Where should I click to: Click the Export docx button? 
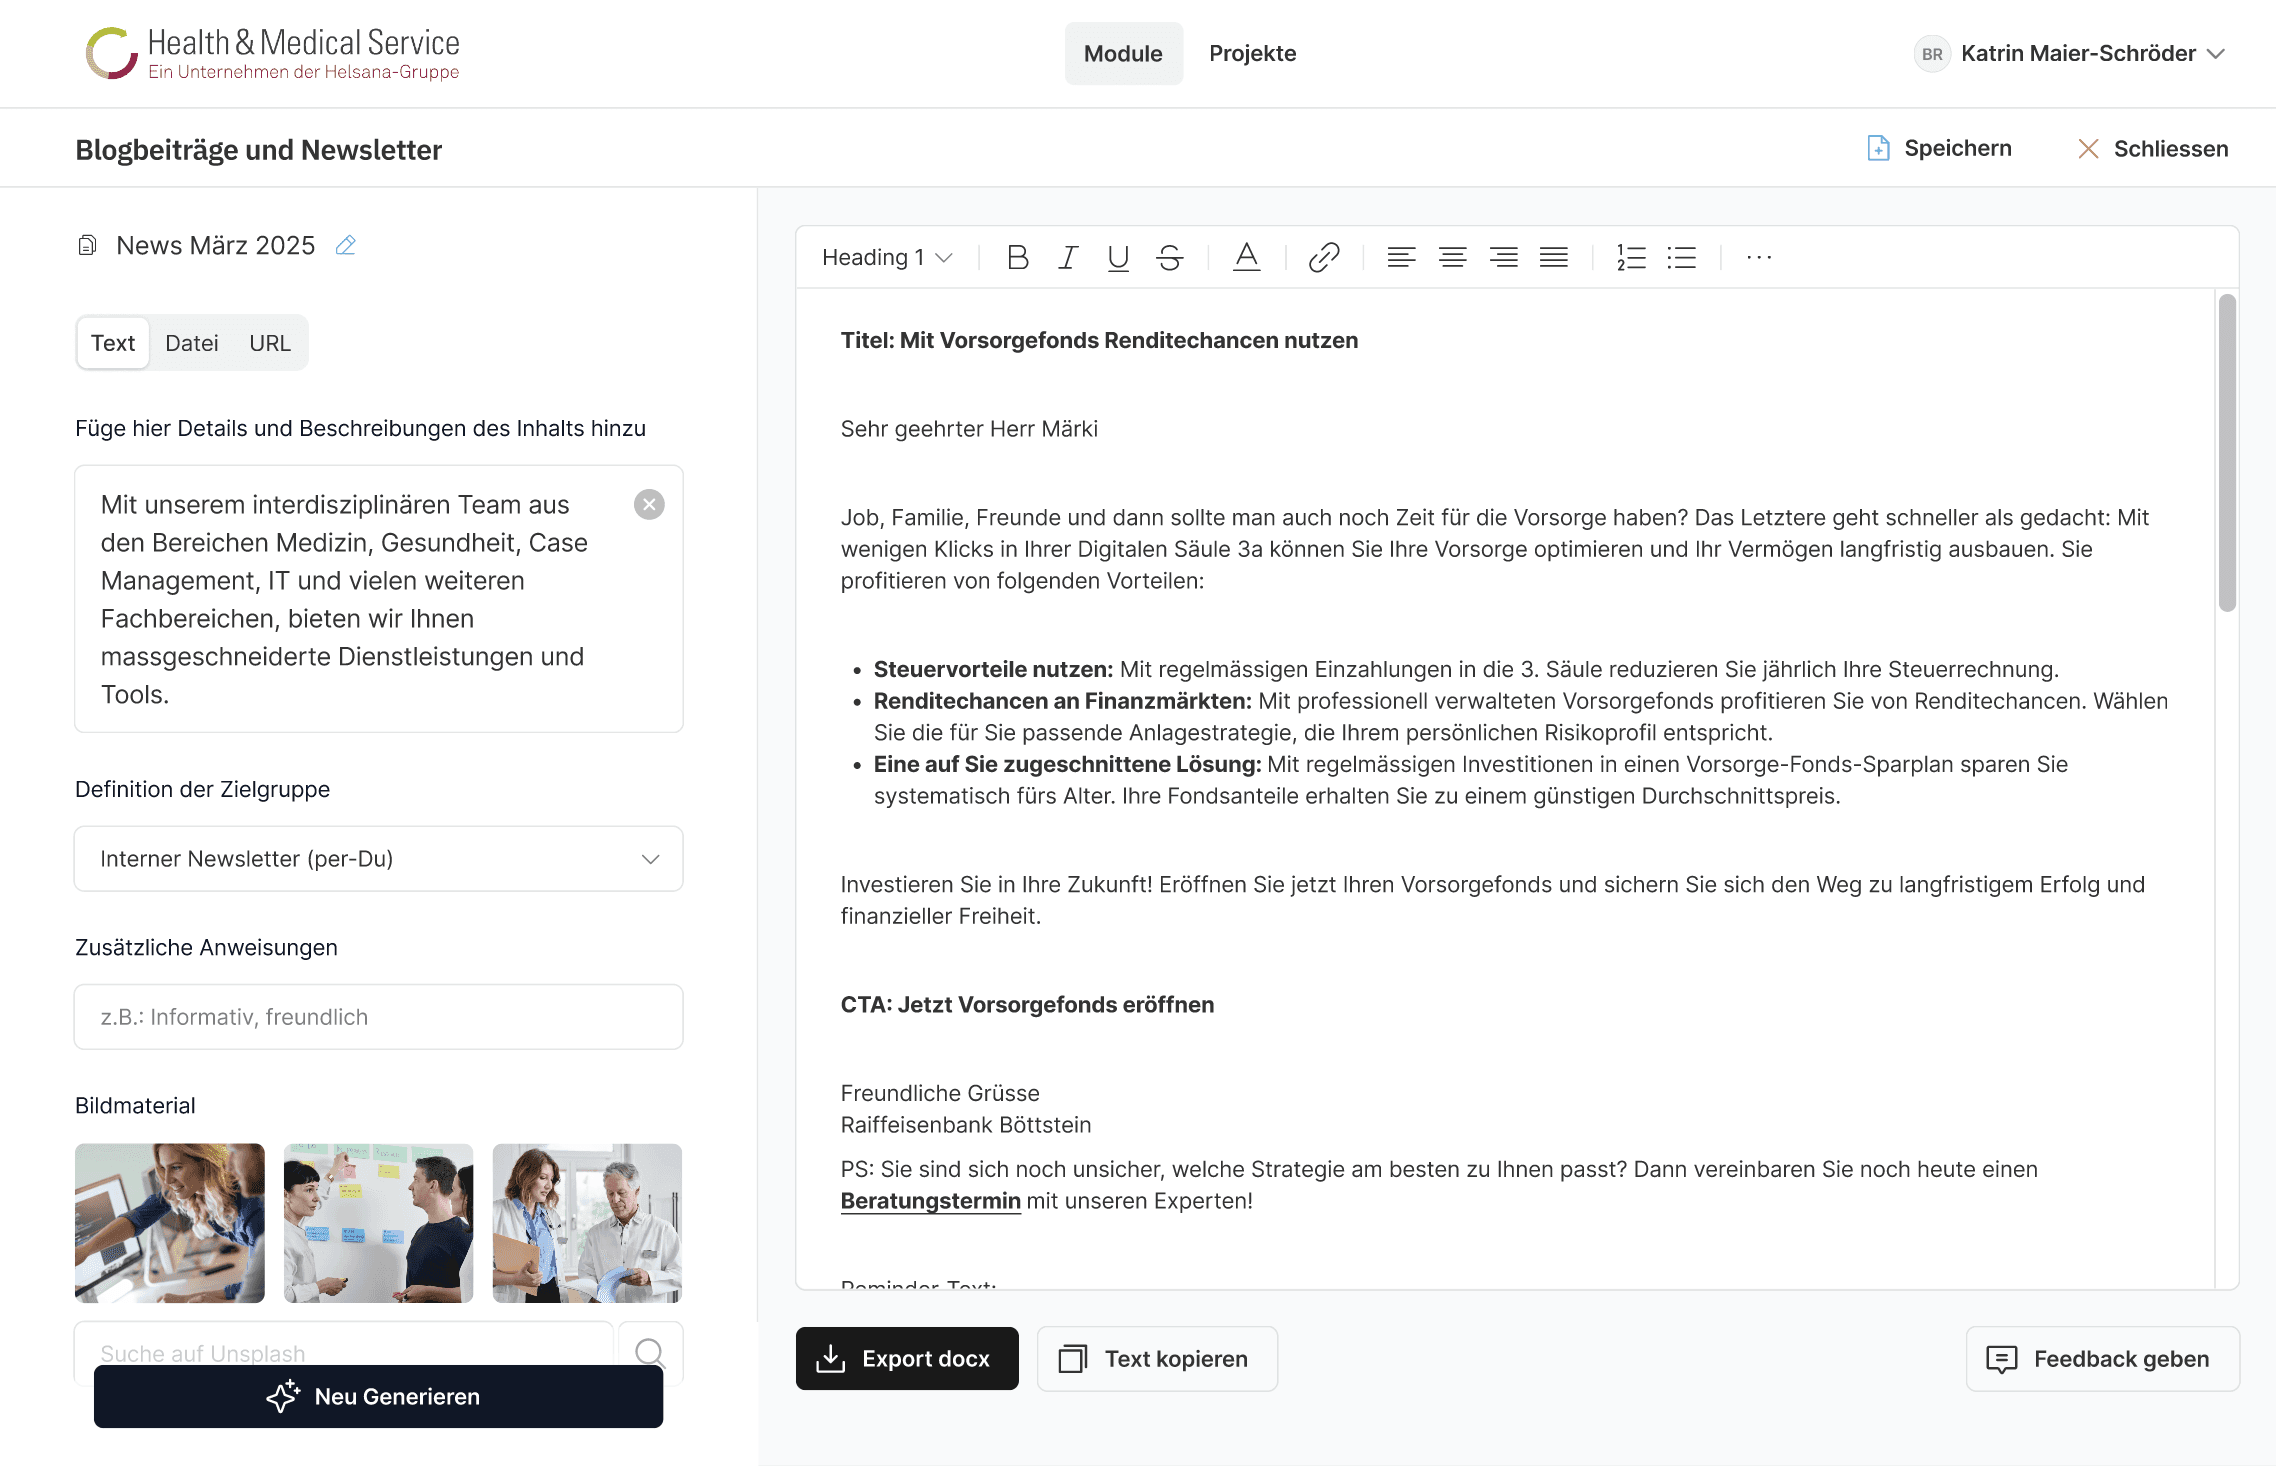906,1358
